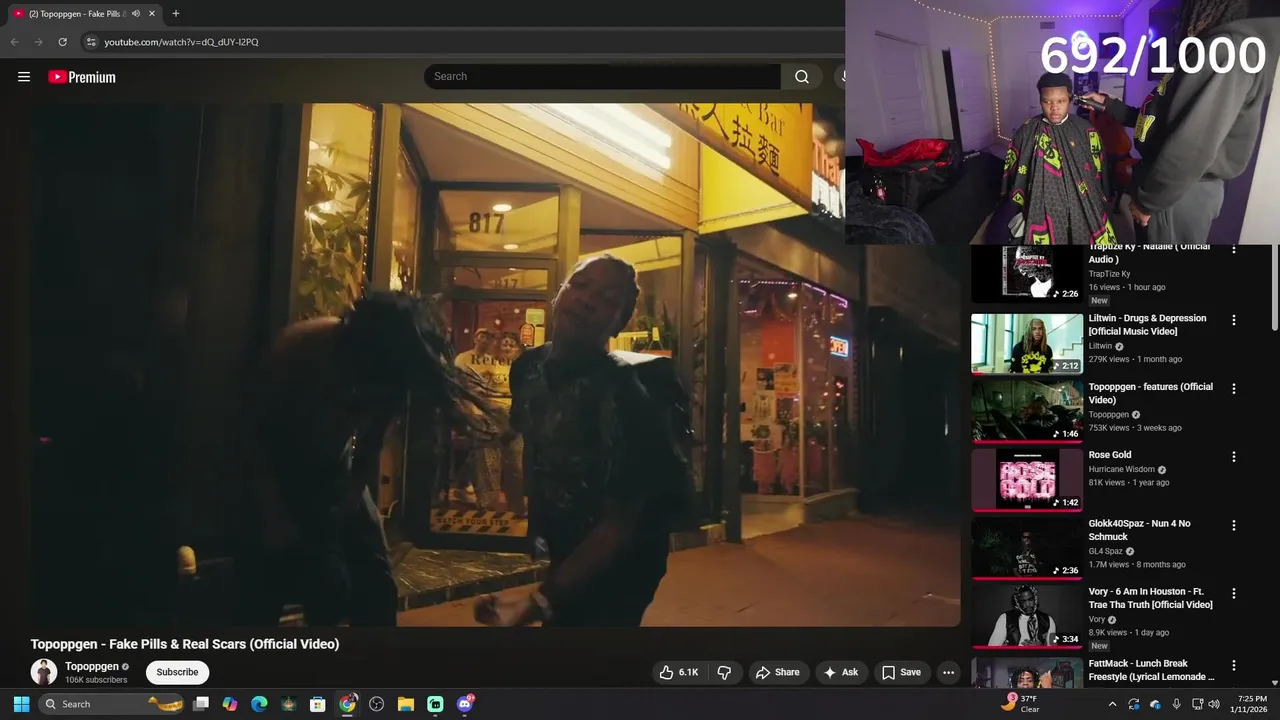Open the microphone tray icon
Image resolution: width=1280 pixels, height=720 pixels.
pyautogui.click(x=1176, y=704)
